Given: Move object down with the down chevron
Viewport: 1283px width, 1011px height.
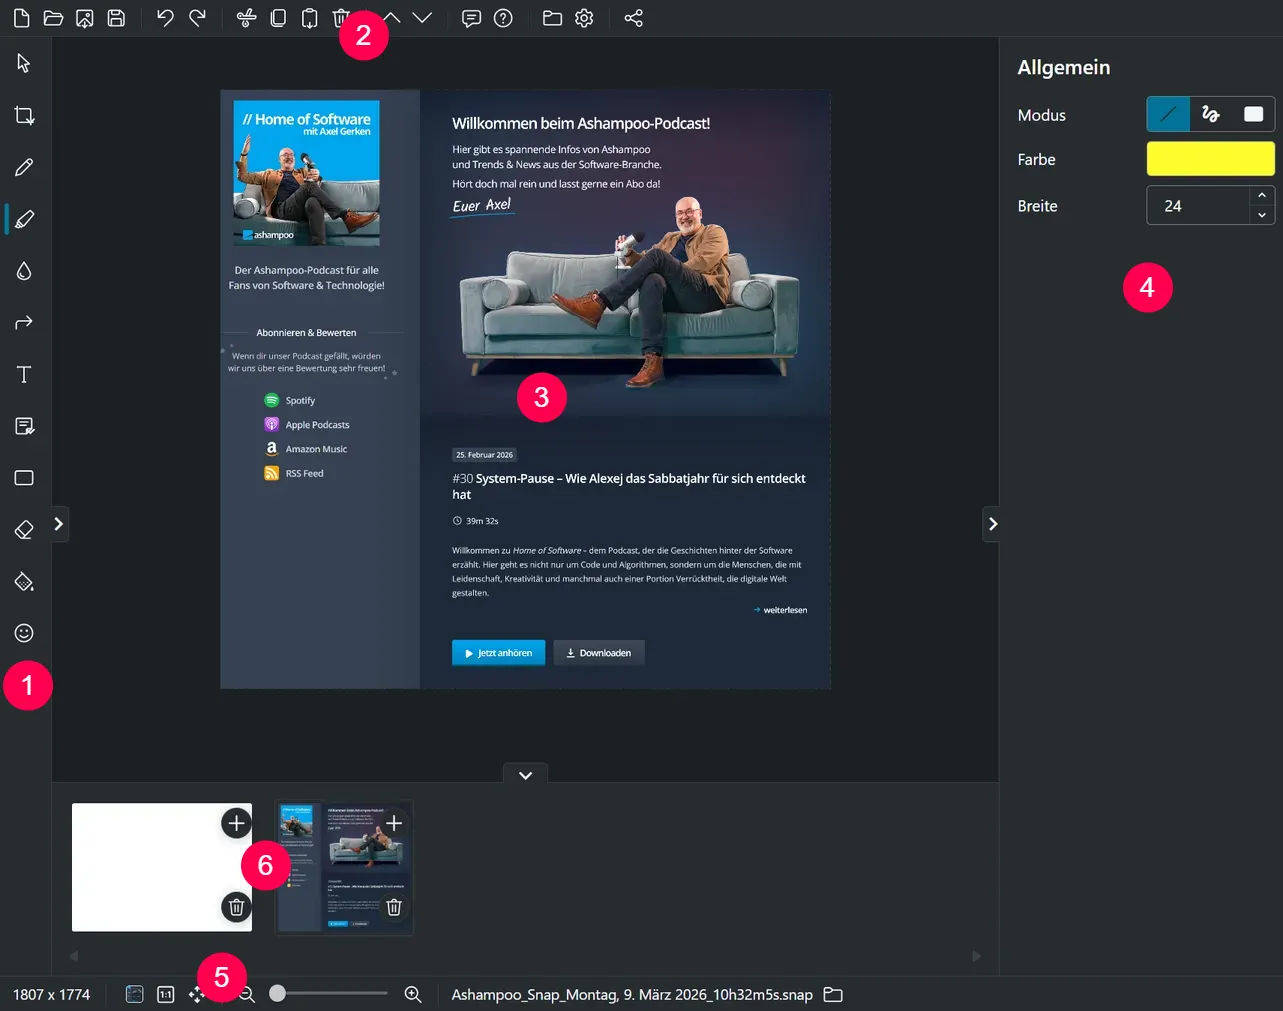Looking at the screenshot, I should (422, 18).
